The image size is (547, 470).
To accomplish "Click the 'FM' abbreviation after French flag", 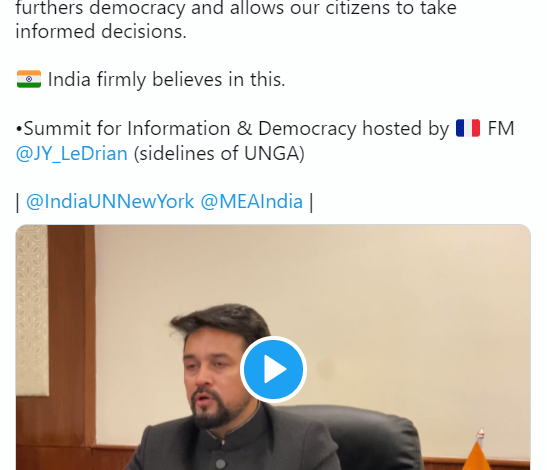I will pyautogui.click(x=501, y=128).
